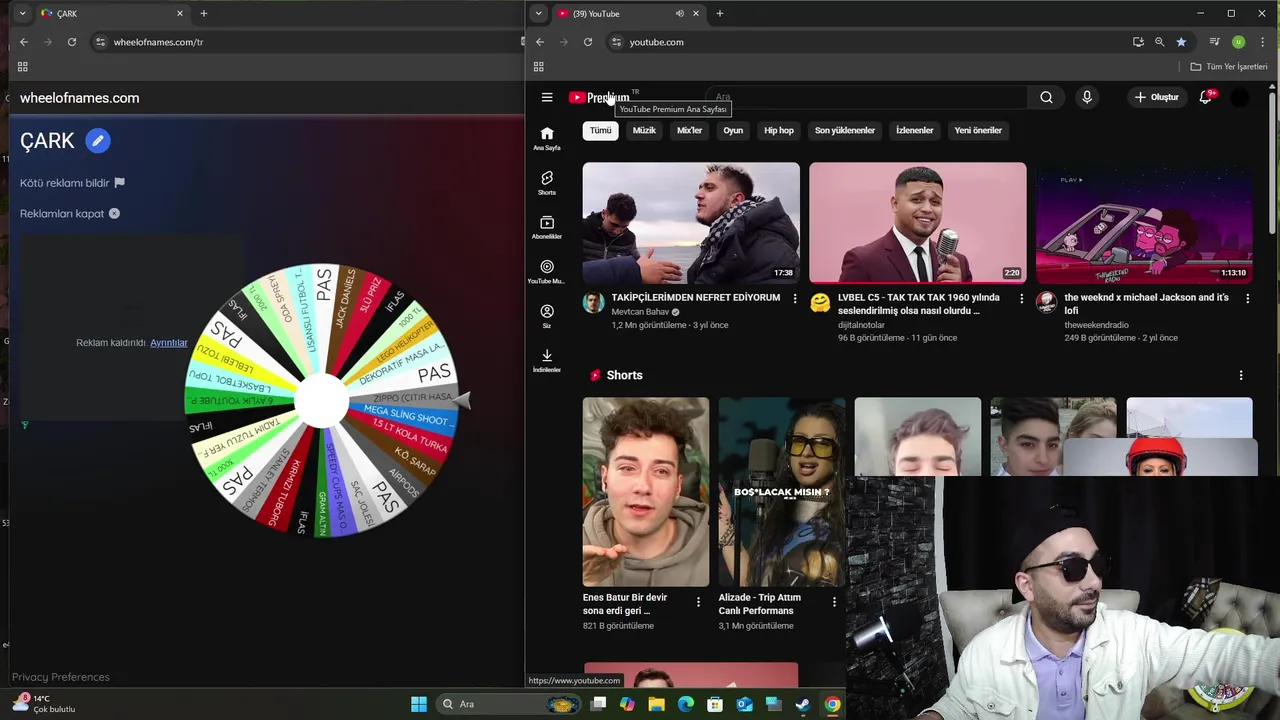
Task: Click the pencil edit icon beside ÇARK
Action: (98, 141)
